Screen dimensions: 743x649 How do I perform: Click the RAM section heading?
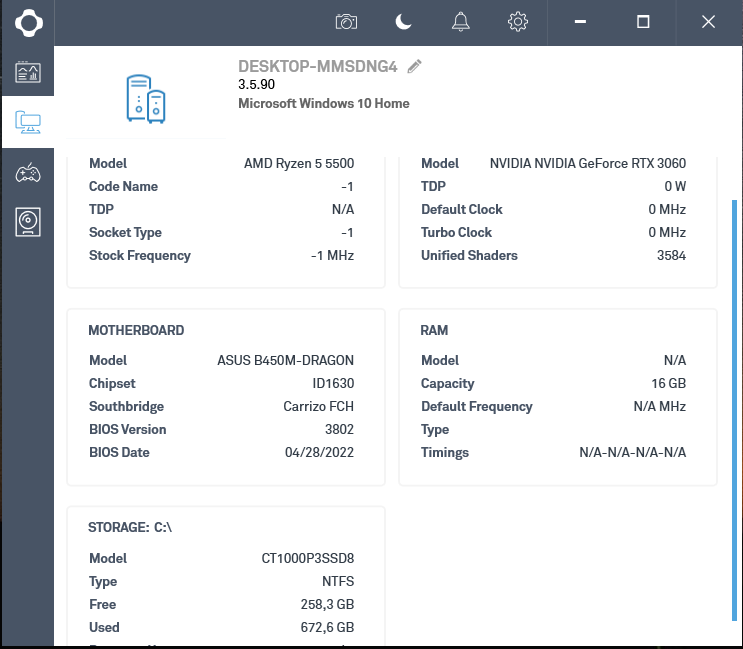[x=434, y=330]
